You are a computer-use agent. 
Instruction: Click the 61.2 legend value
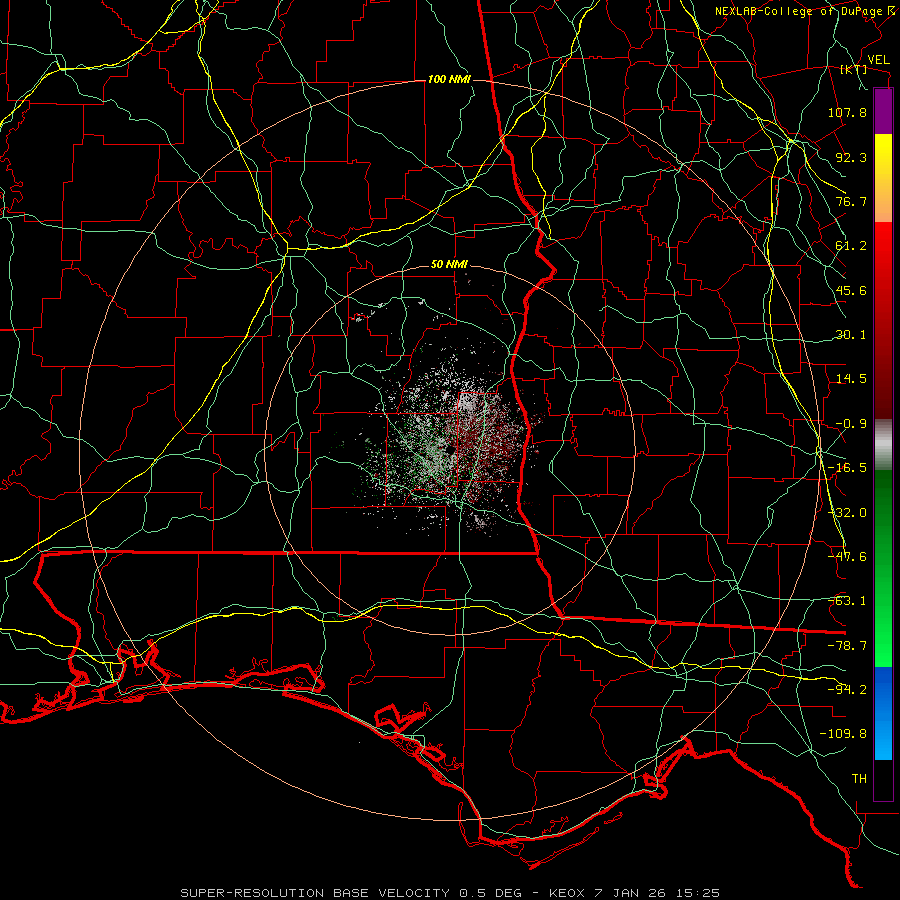pyautogui.click(x=851, y=246)
